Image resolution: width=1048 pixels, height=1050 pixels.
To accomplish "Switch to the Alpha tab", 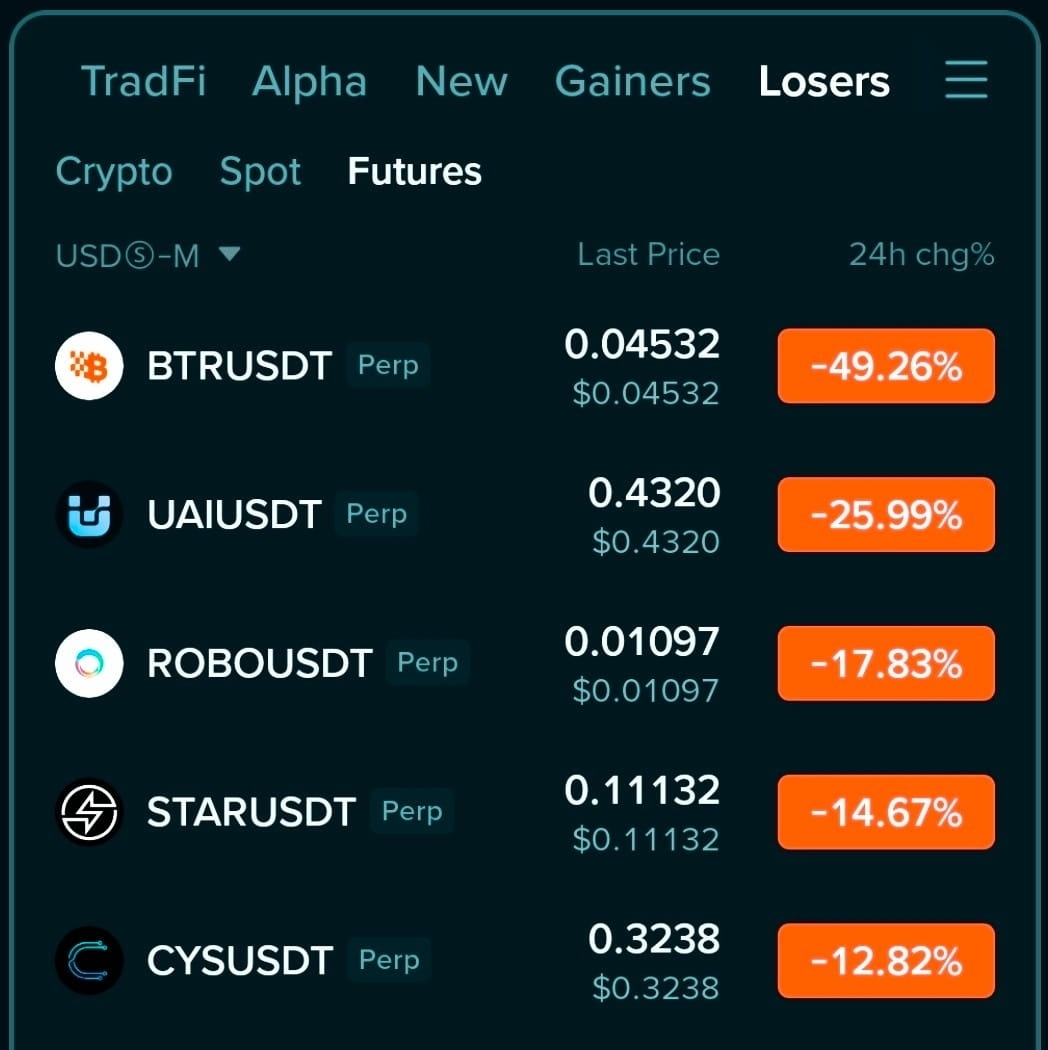I will tap(309, 81).
